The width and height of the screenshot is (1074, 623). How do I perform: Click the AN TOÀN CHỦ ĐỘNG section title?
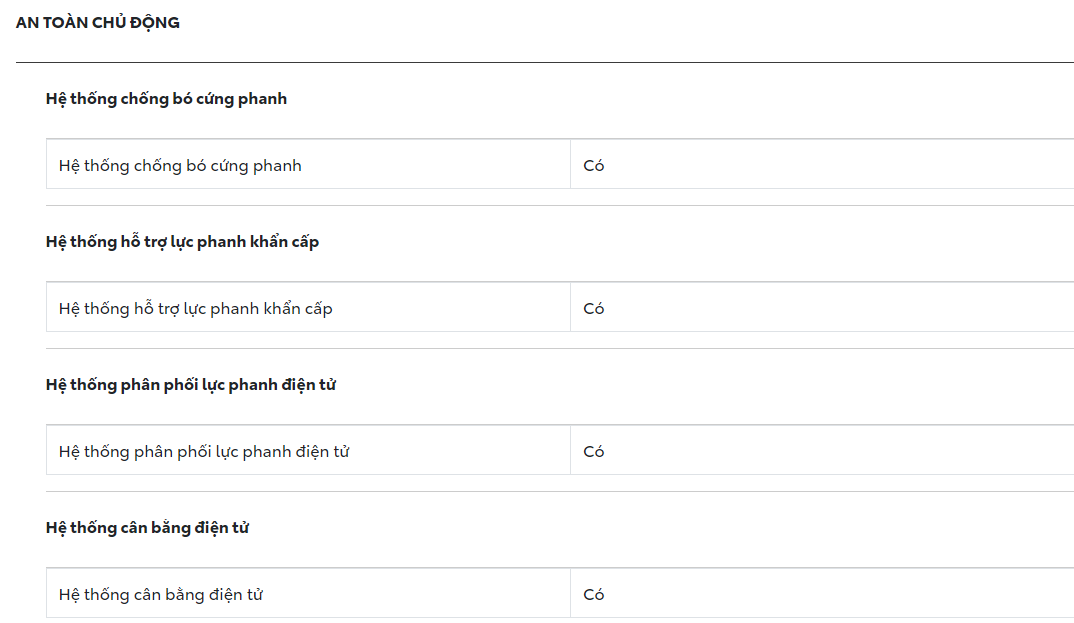[98, 22]
